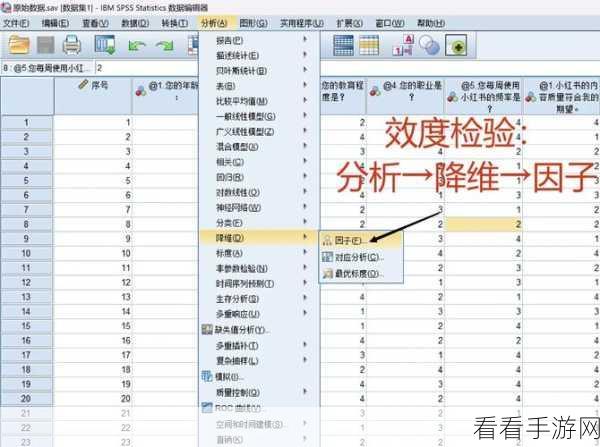Image resolution: width=600 pixels, height=447 pixels.
Task: Expand the 描述统计(E) submenu
Action: point(259,55)
